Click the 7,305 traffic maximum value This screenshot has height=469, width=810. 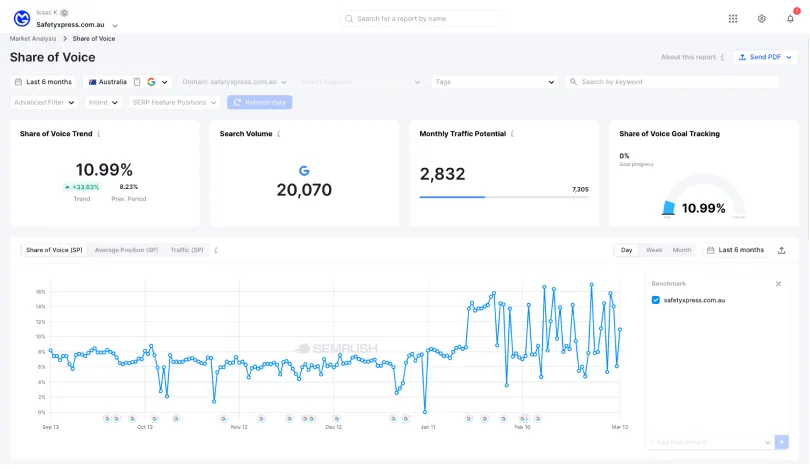click(580, 190)
